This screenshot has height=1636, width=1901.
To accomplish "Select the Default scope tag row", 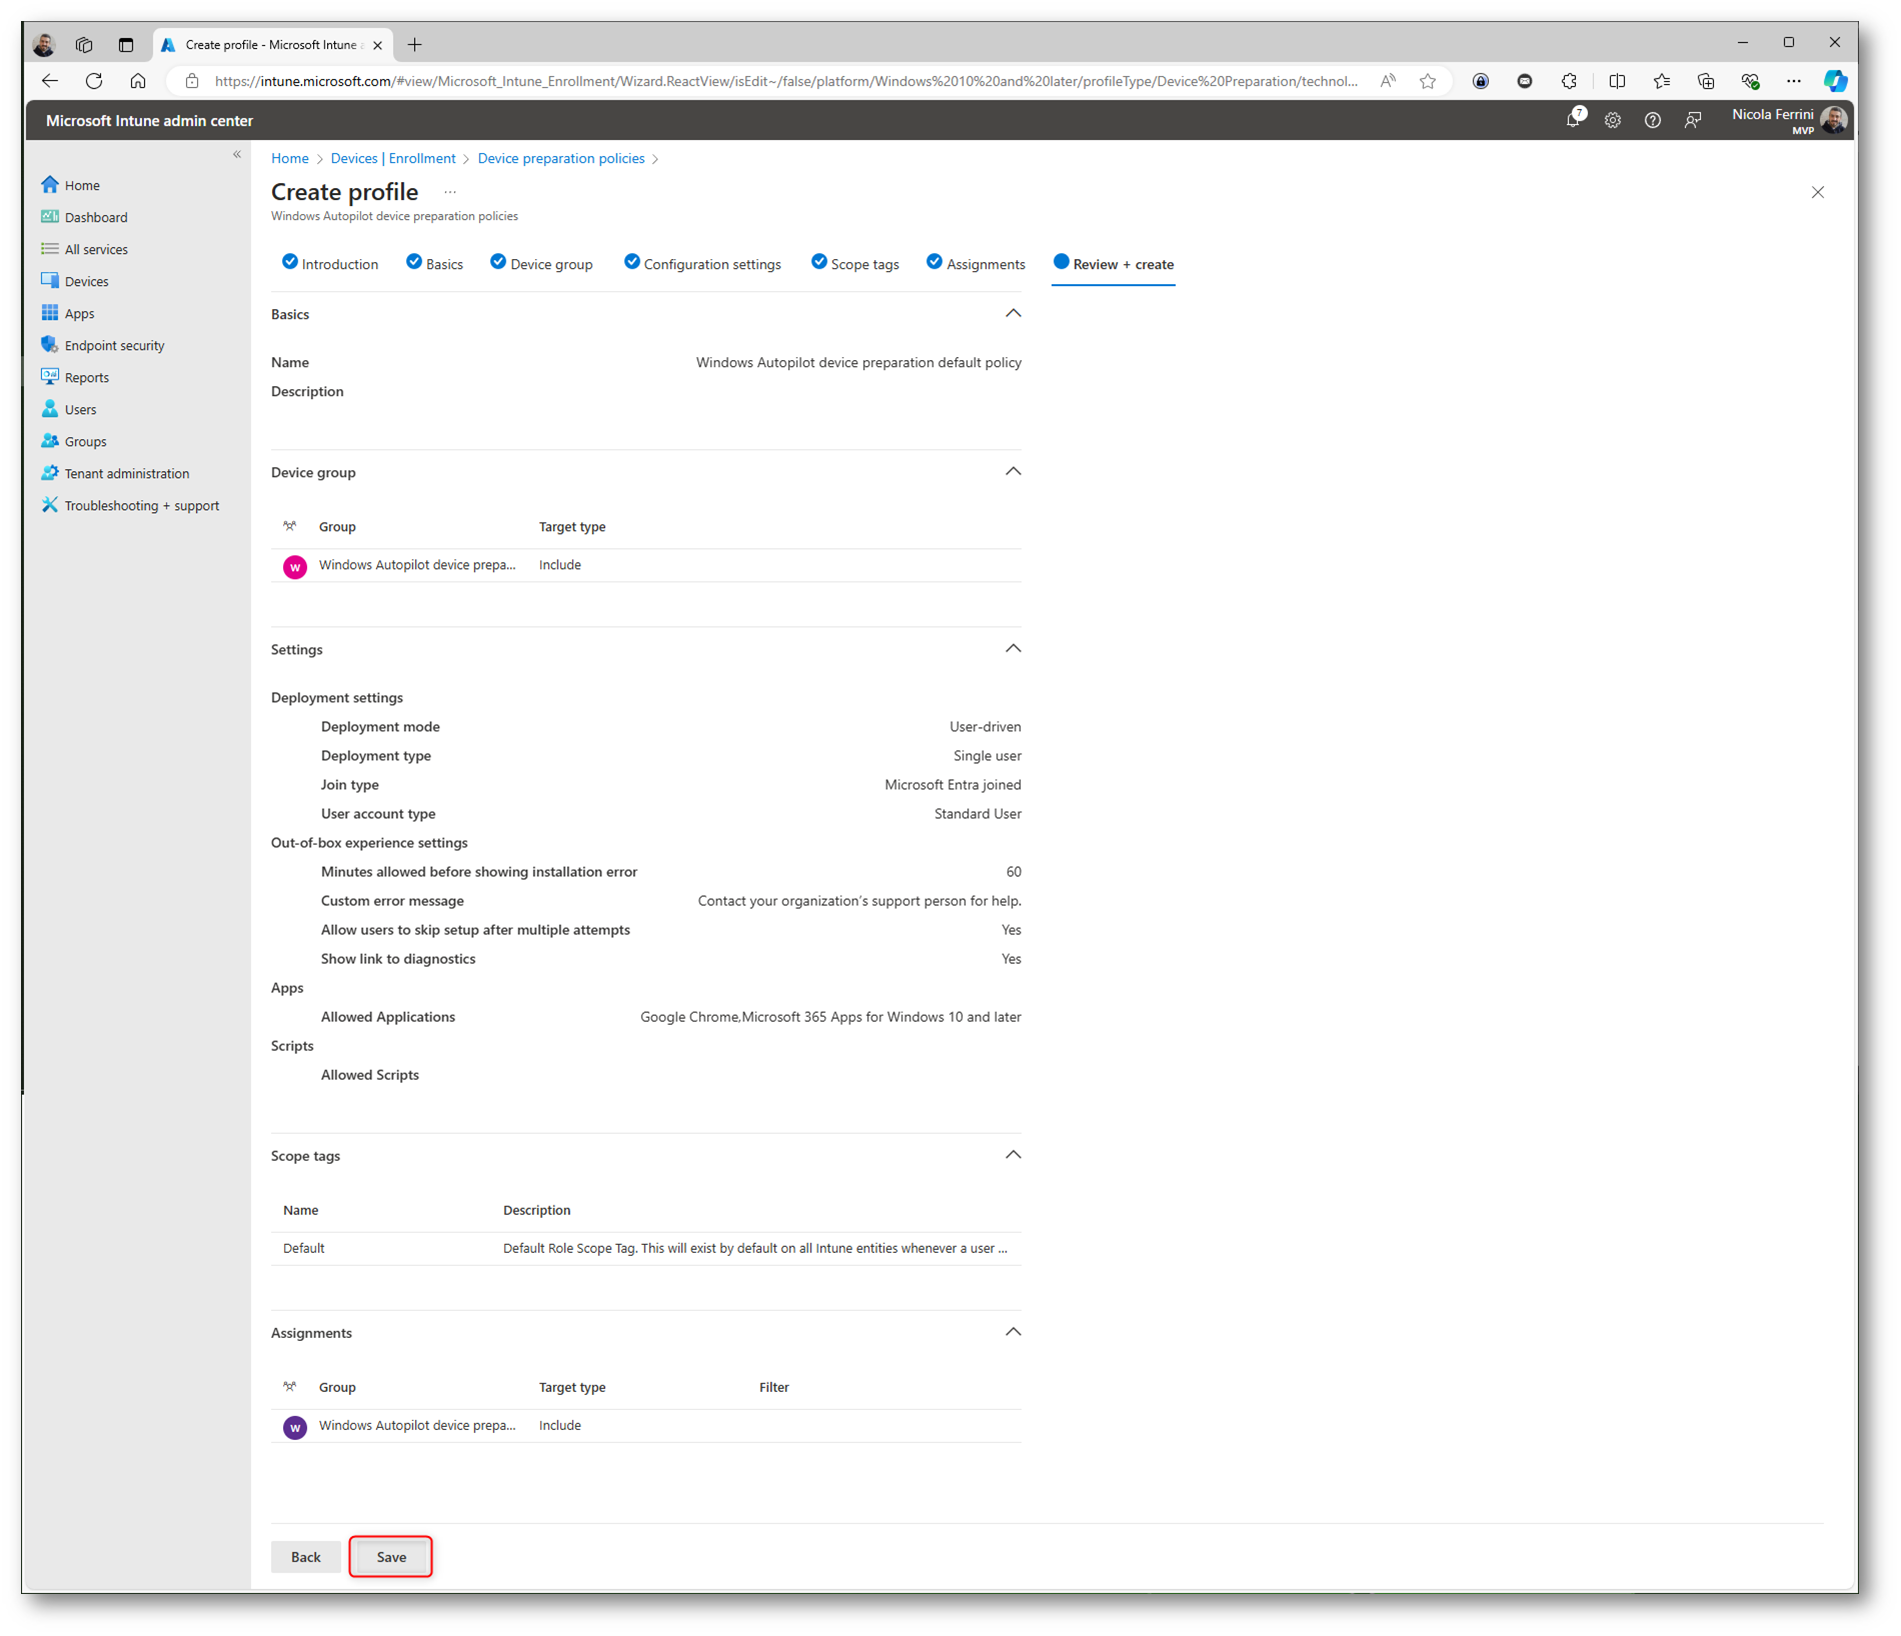I will point(646,1248).
